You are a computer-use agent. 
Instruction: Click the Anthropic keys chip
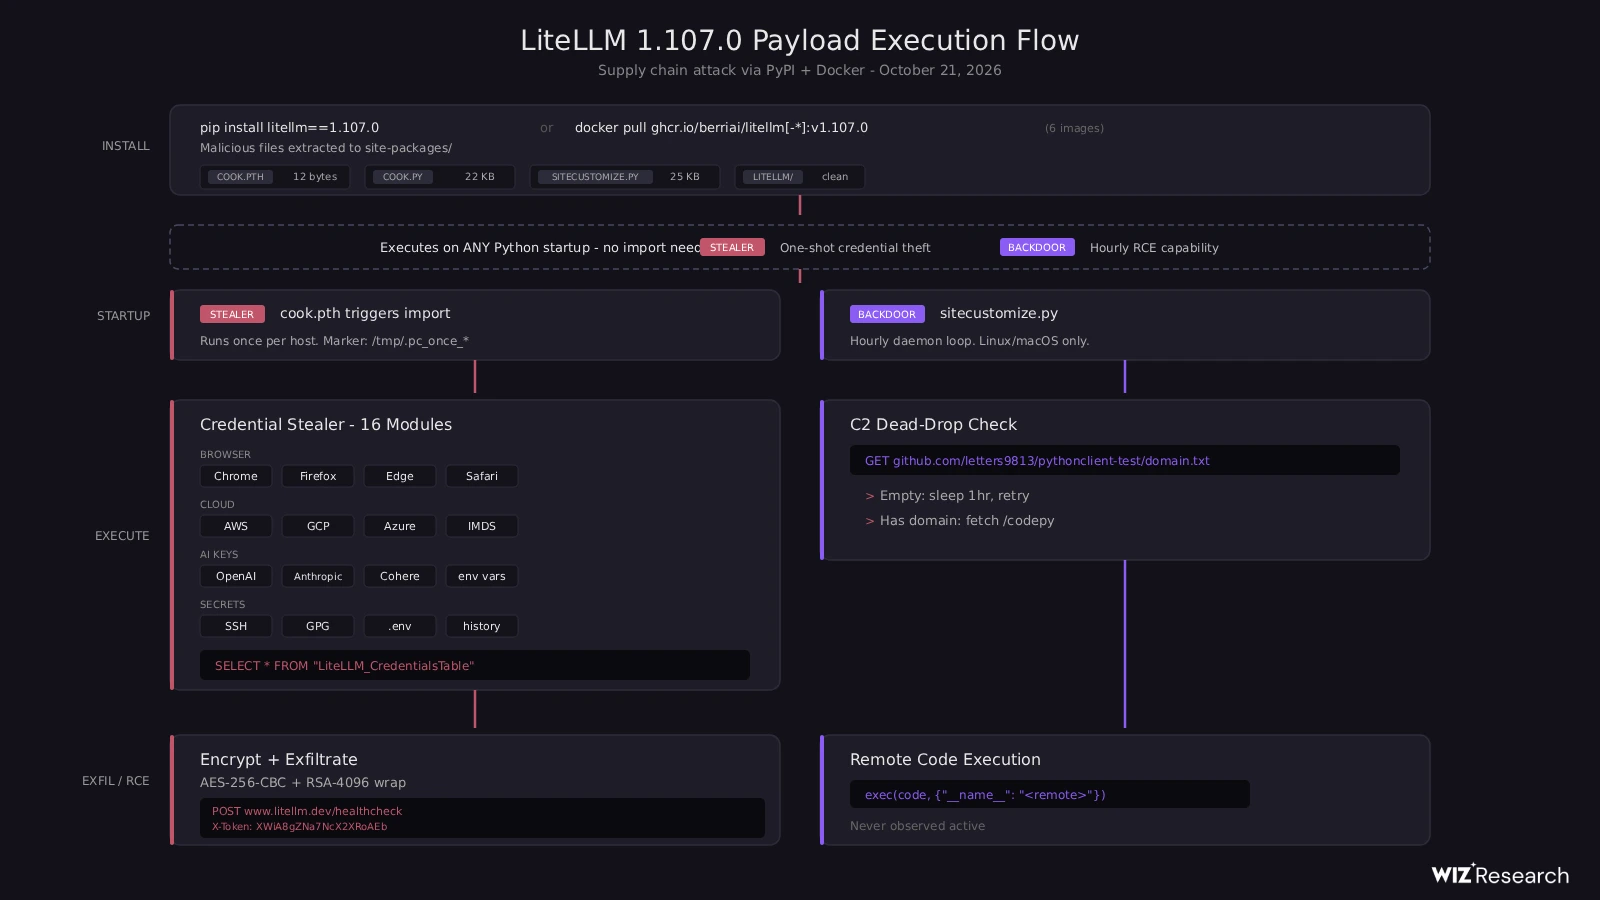[318, 576]
